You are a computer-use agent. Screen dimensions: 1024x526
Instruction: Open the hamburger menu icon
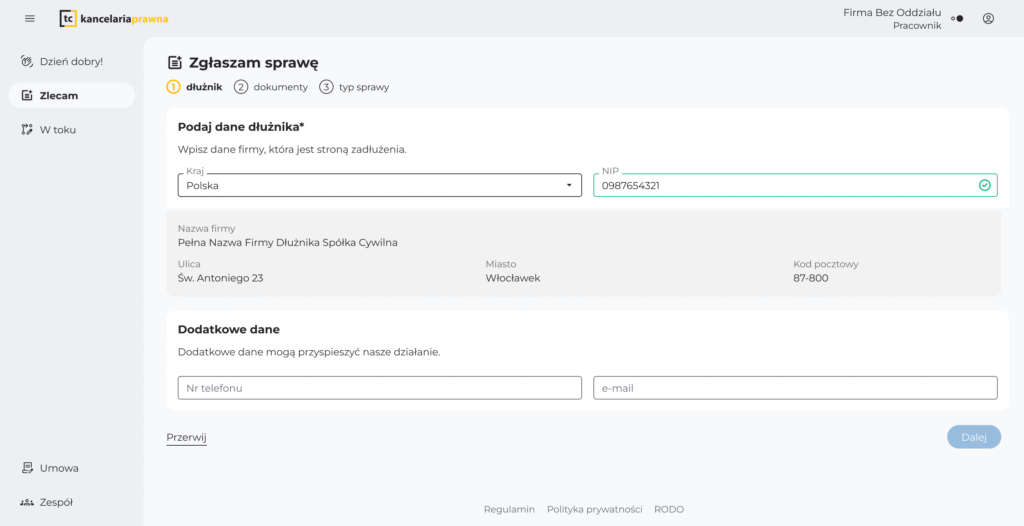tap(29, 18)
